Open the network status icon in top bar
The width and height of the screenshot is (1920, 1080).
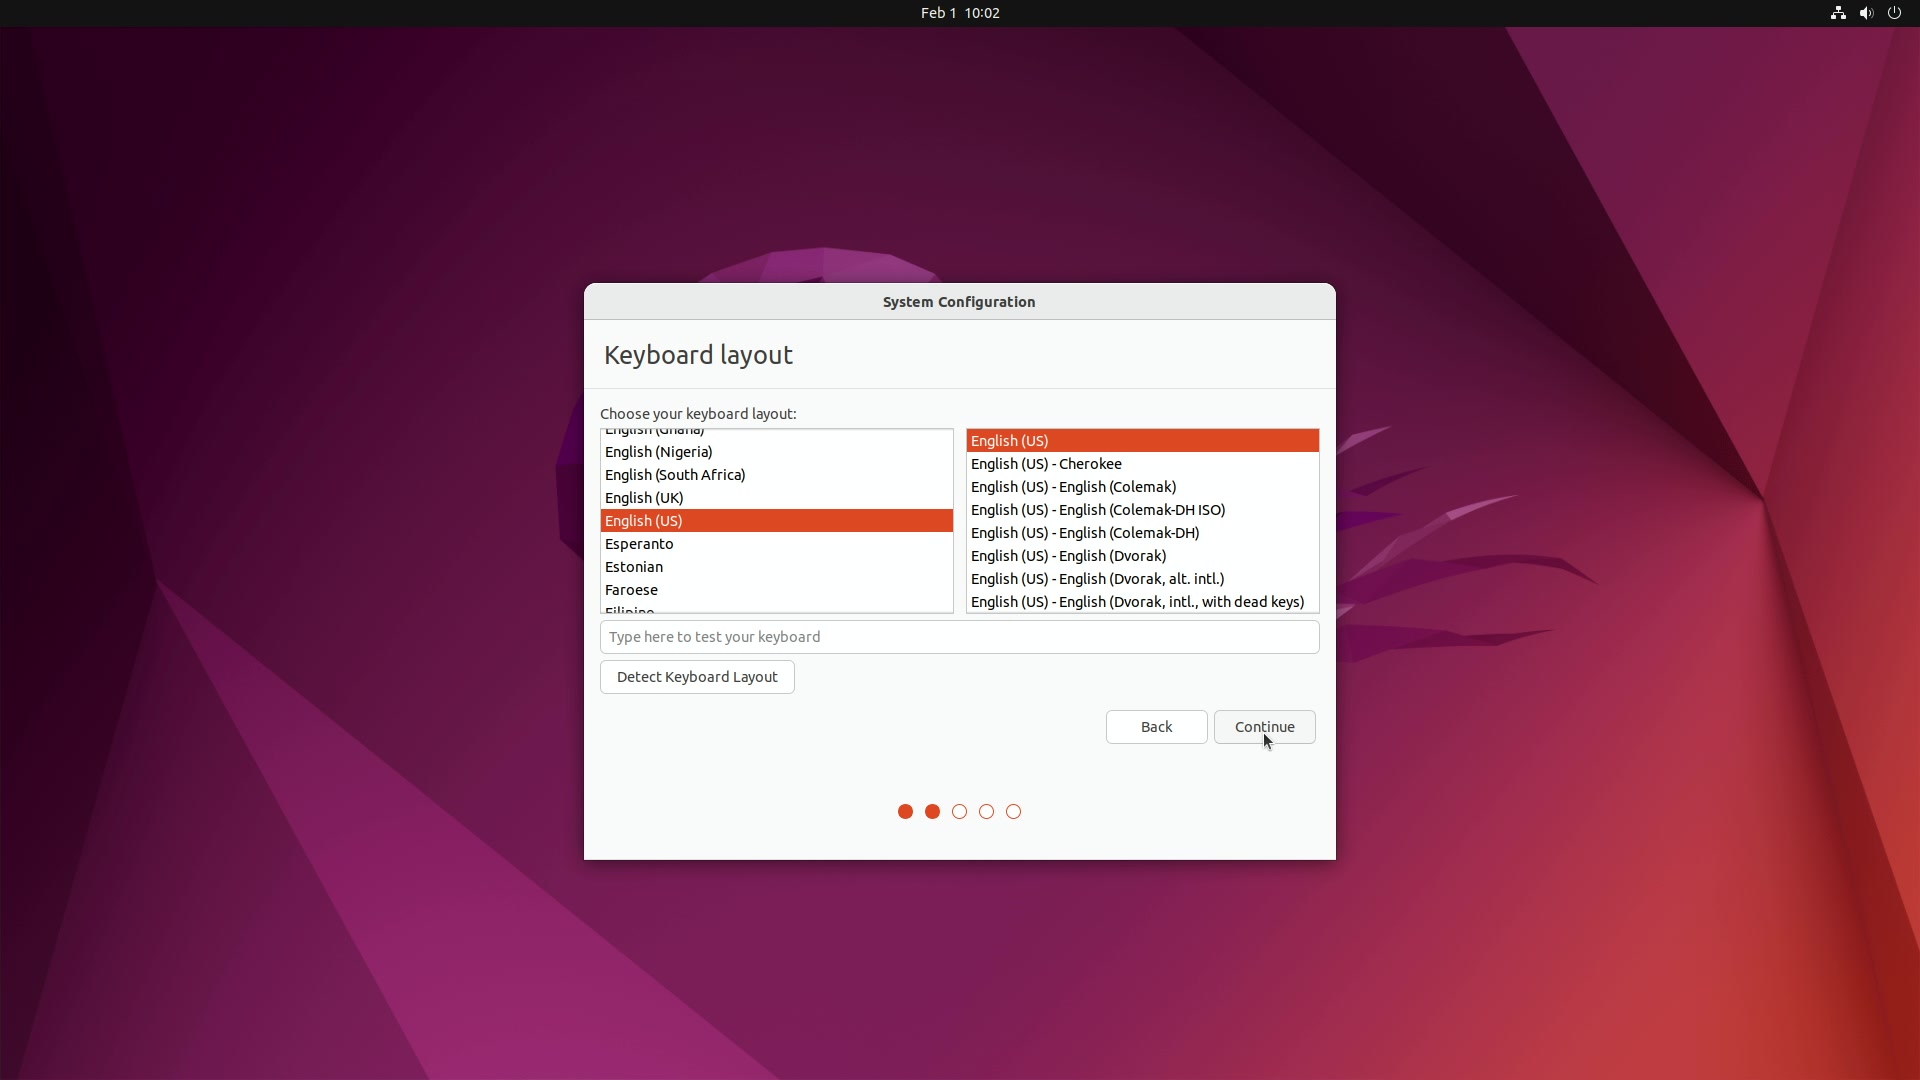1838,13
